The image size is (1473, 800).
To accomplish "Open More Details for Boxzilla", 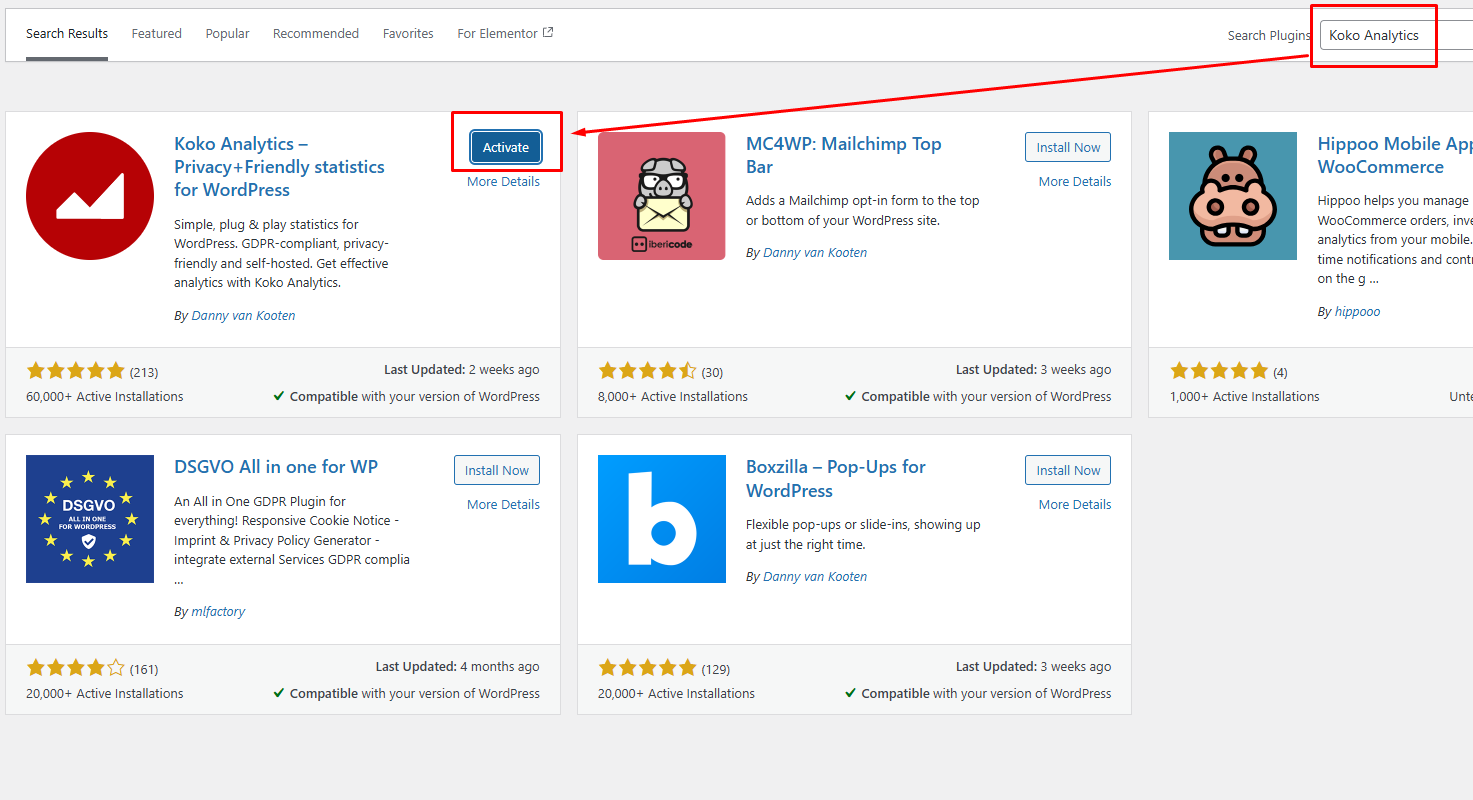I will point(1074,505).
